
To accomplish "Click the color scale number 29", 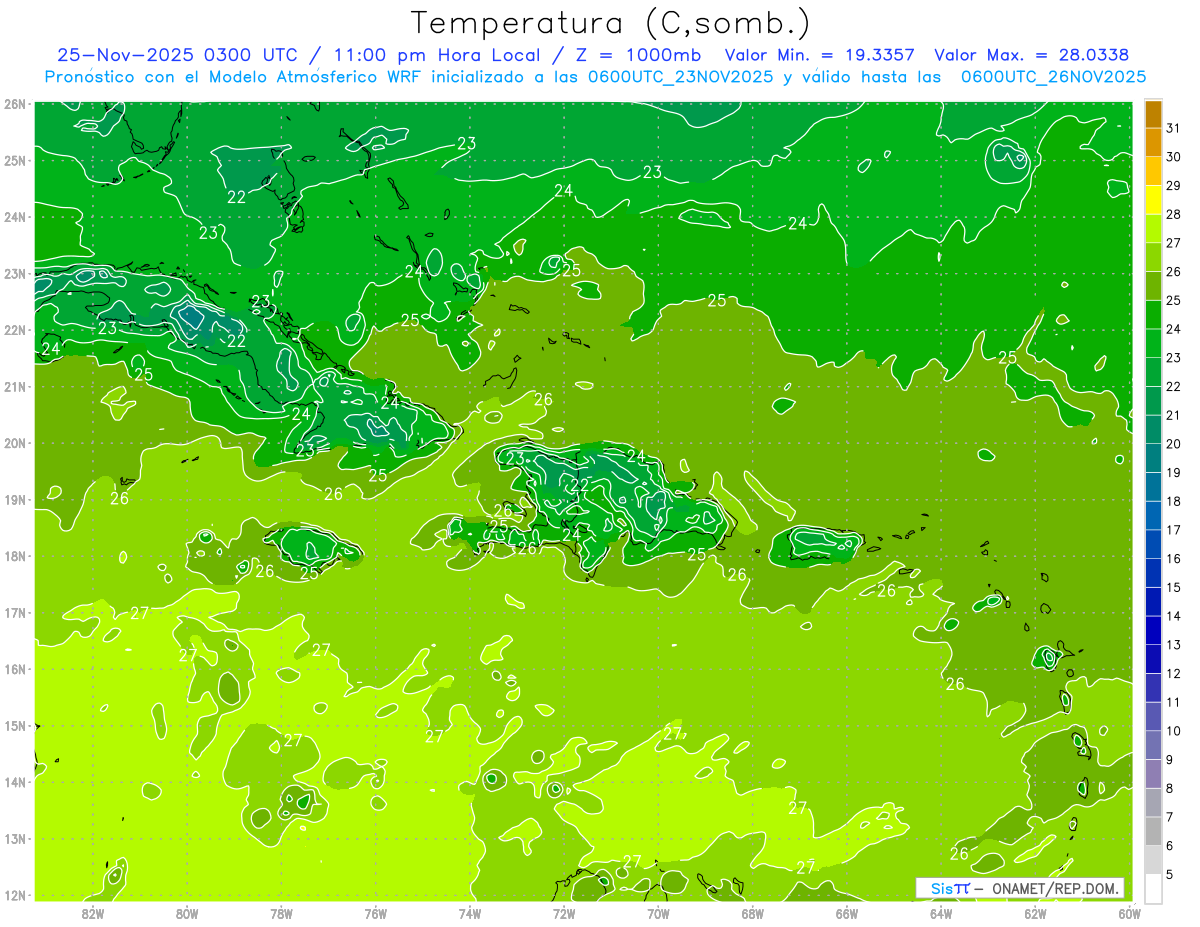I will [1173, 185].
